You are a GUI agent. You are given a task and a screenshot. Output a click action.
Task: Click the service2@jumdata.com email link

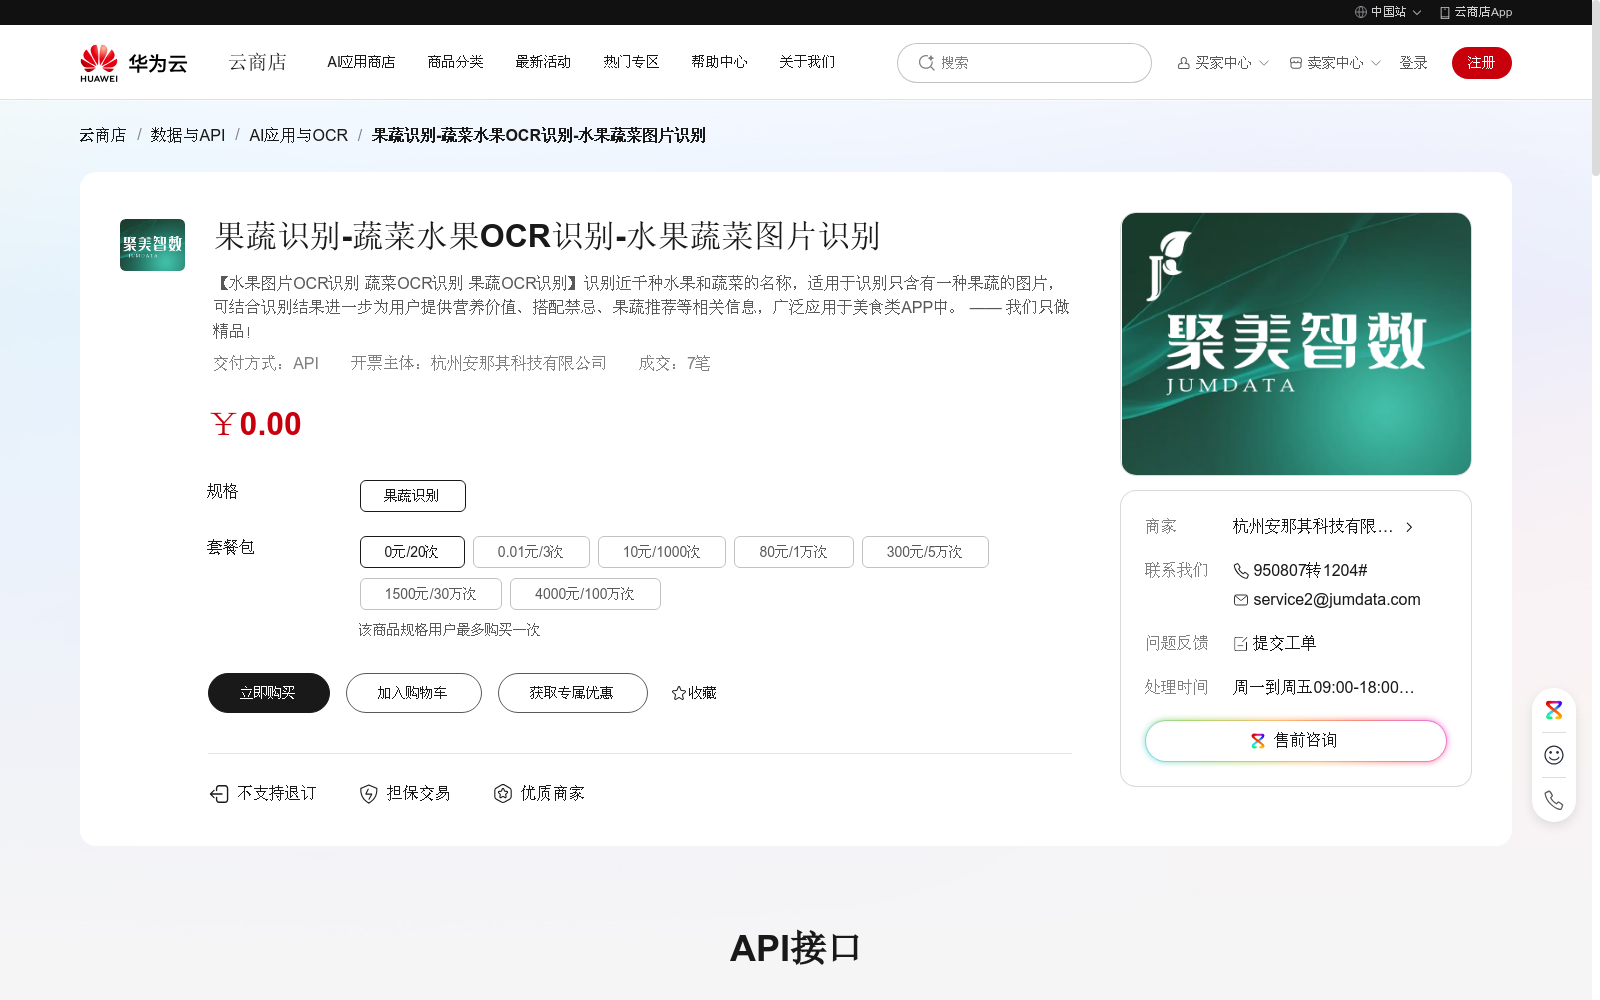[1337, 600]
